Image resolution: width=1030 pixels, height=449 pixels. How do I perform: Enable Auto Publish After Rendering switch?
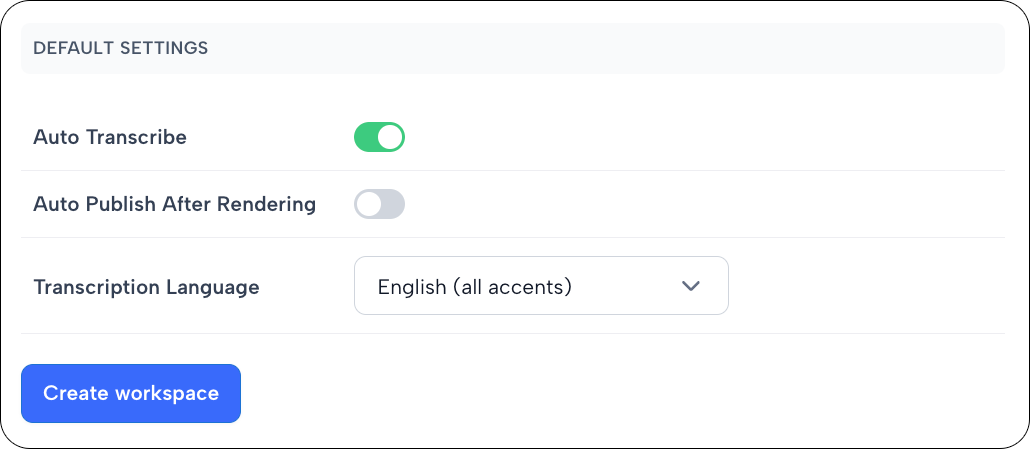coord(379,204)
